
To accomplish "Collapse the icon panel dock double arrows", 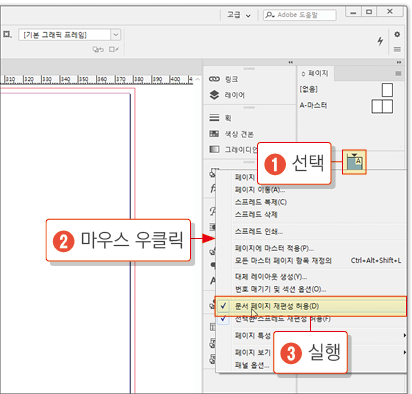I will coord(291,62).
